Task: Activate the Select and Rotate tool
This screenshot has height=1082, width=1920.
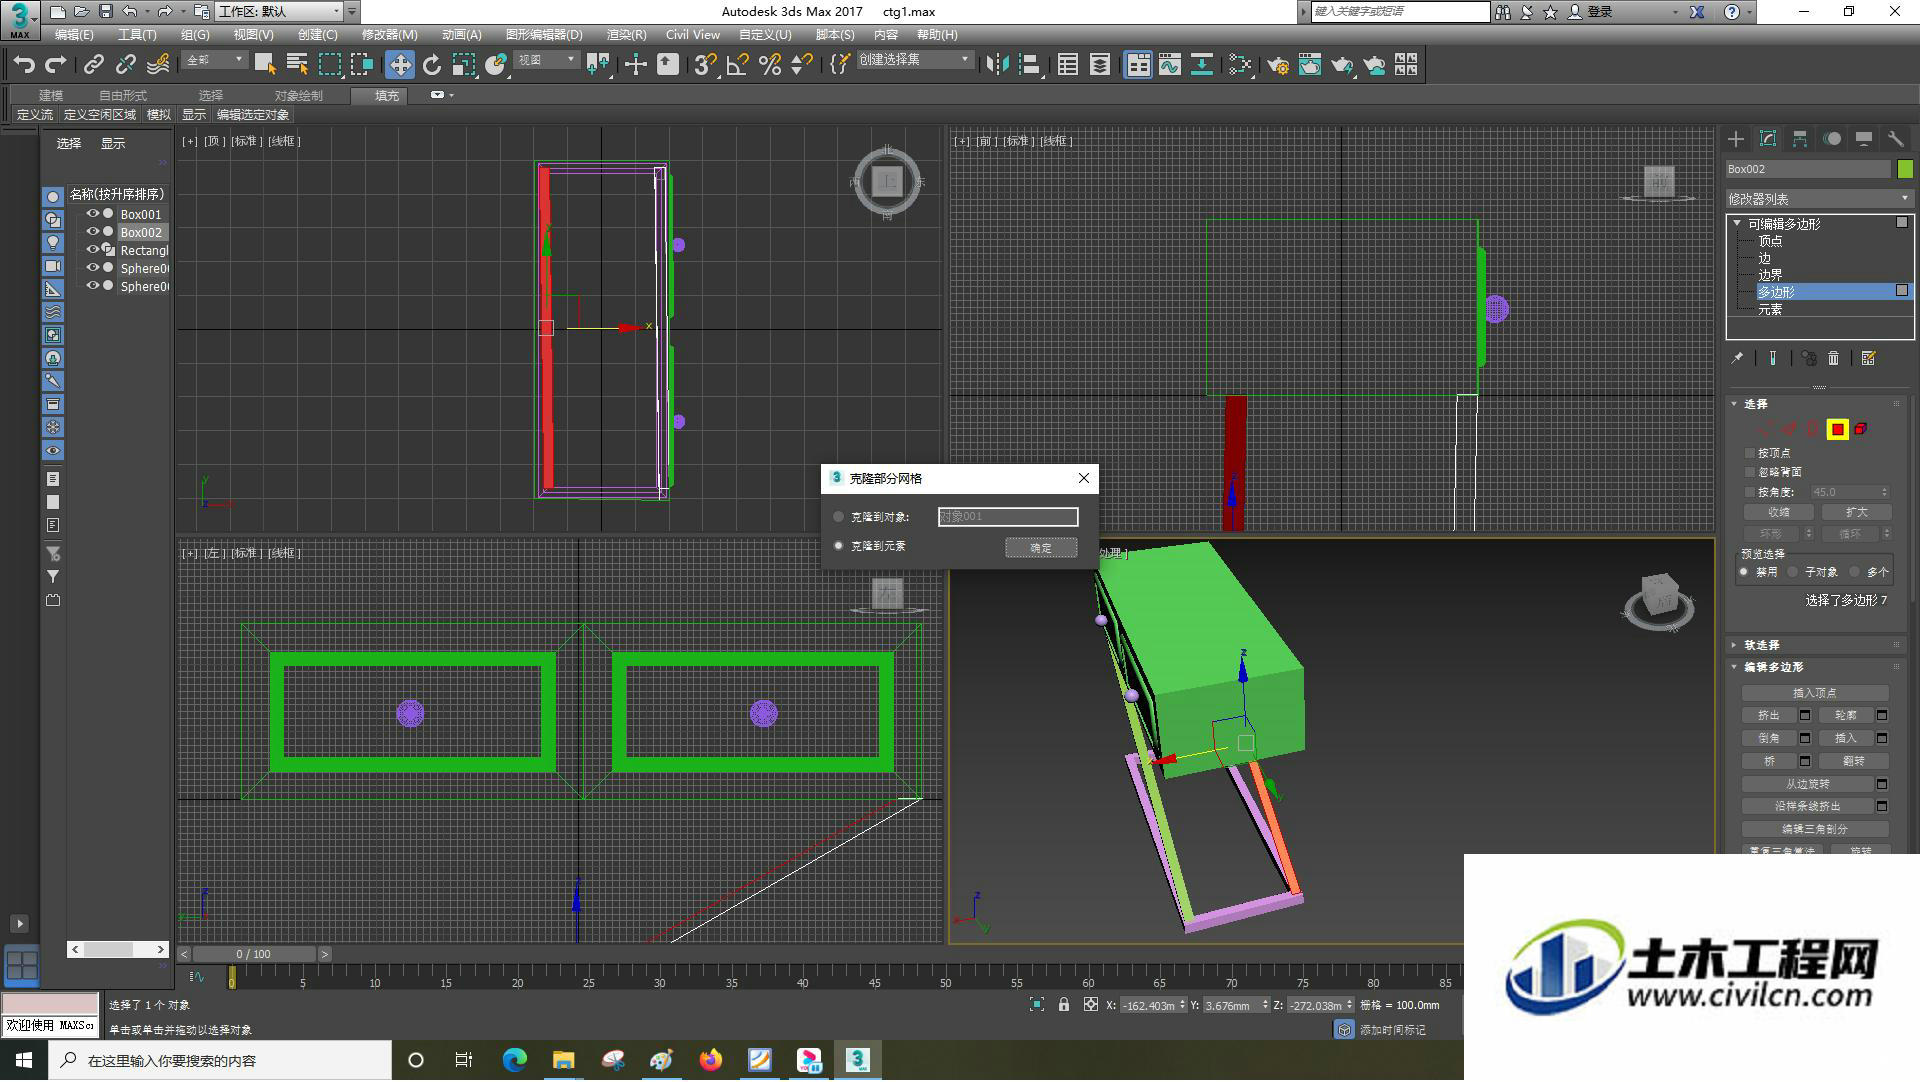Action: click(x=432, y=65)
